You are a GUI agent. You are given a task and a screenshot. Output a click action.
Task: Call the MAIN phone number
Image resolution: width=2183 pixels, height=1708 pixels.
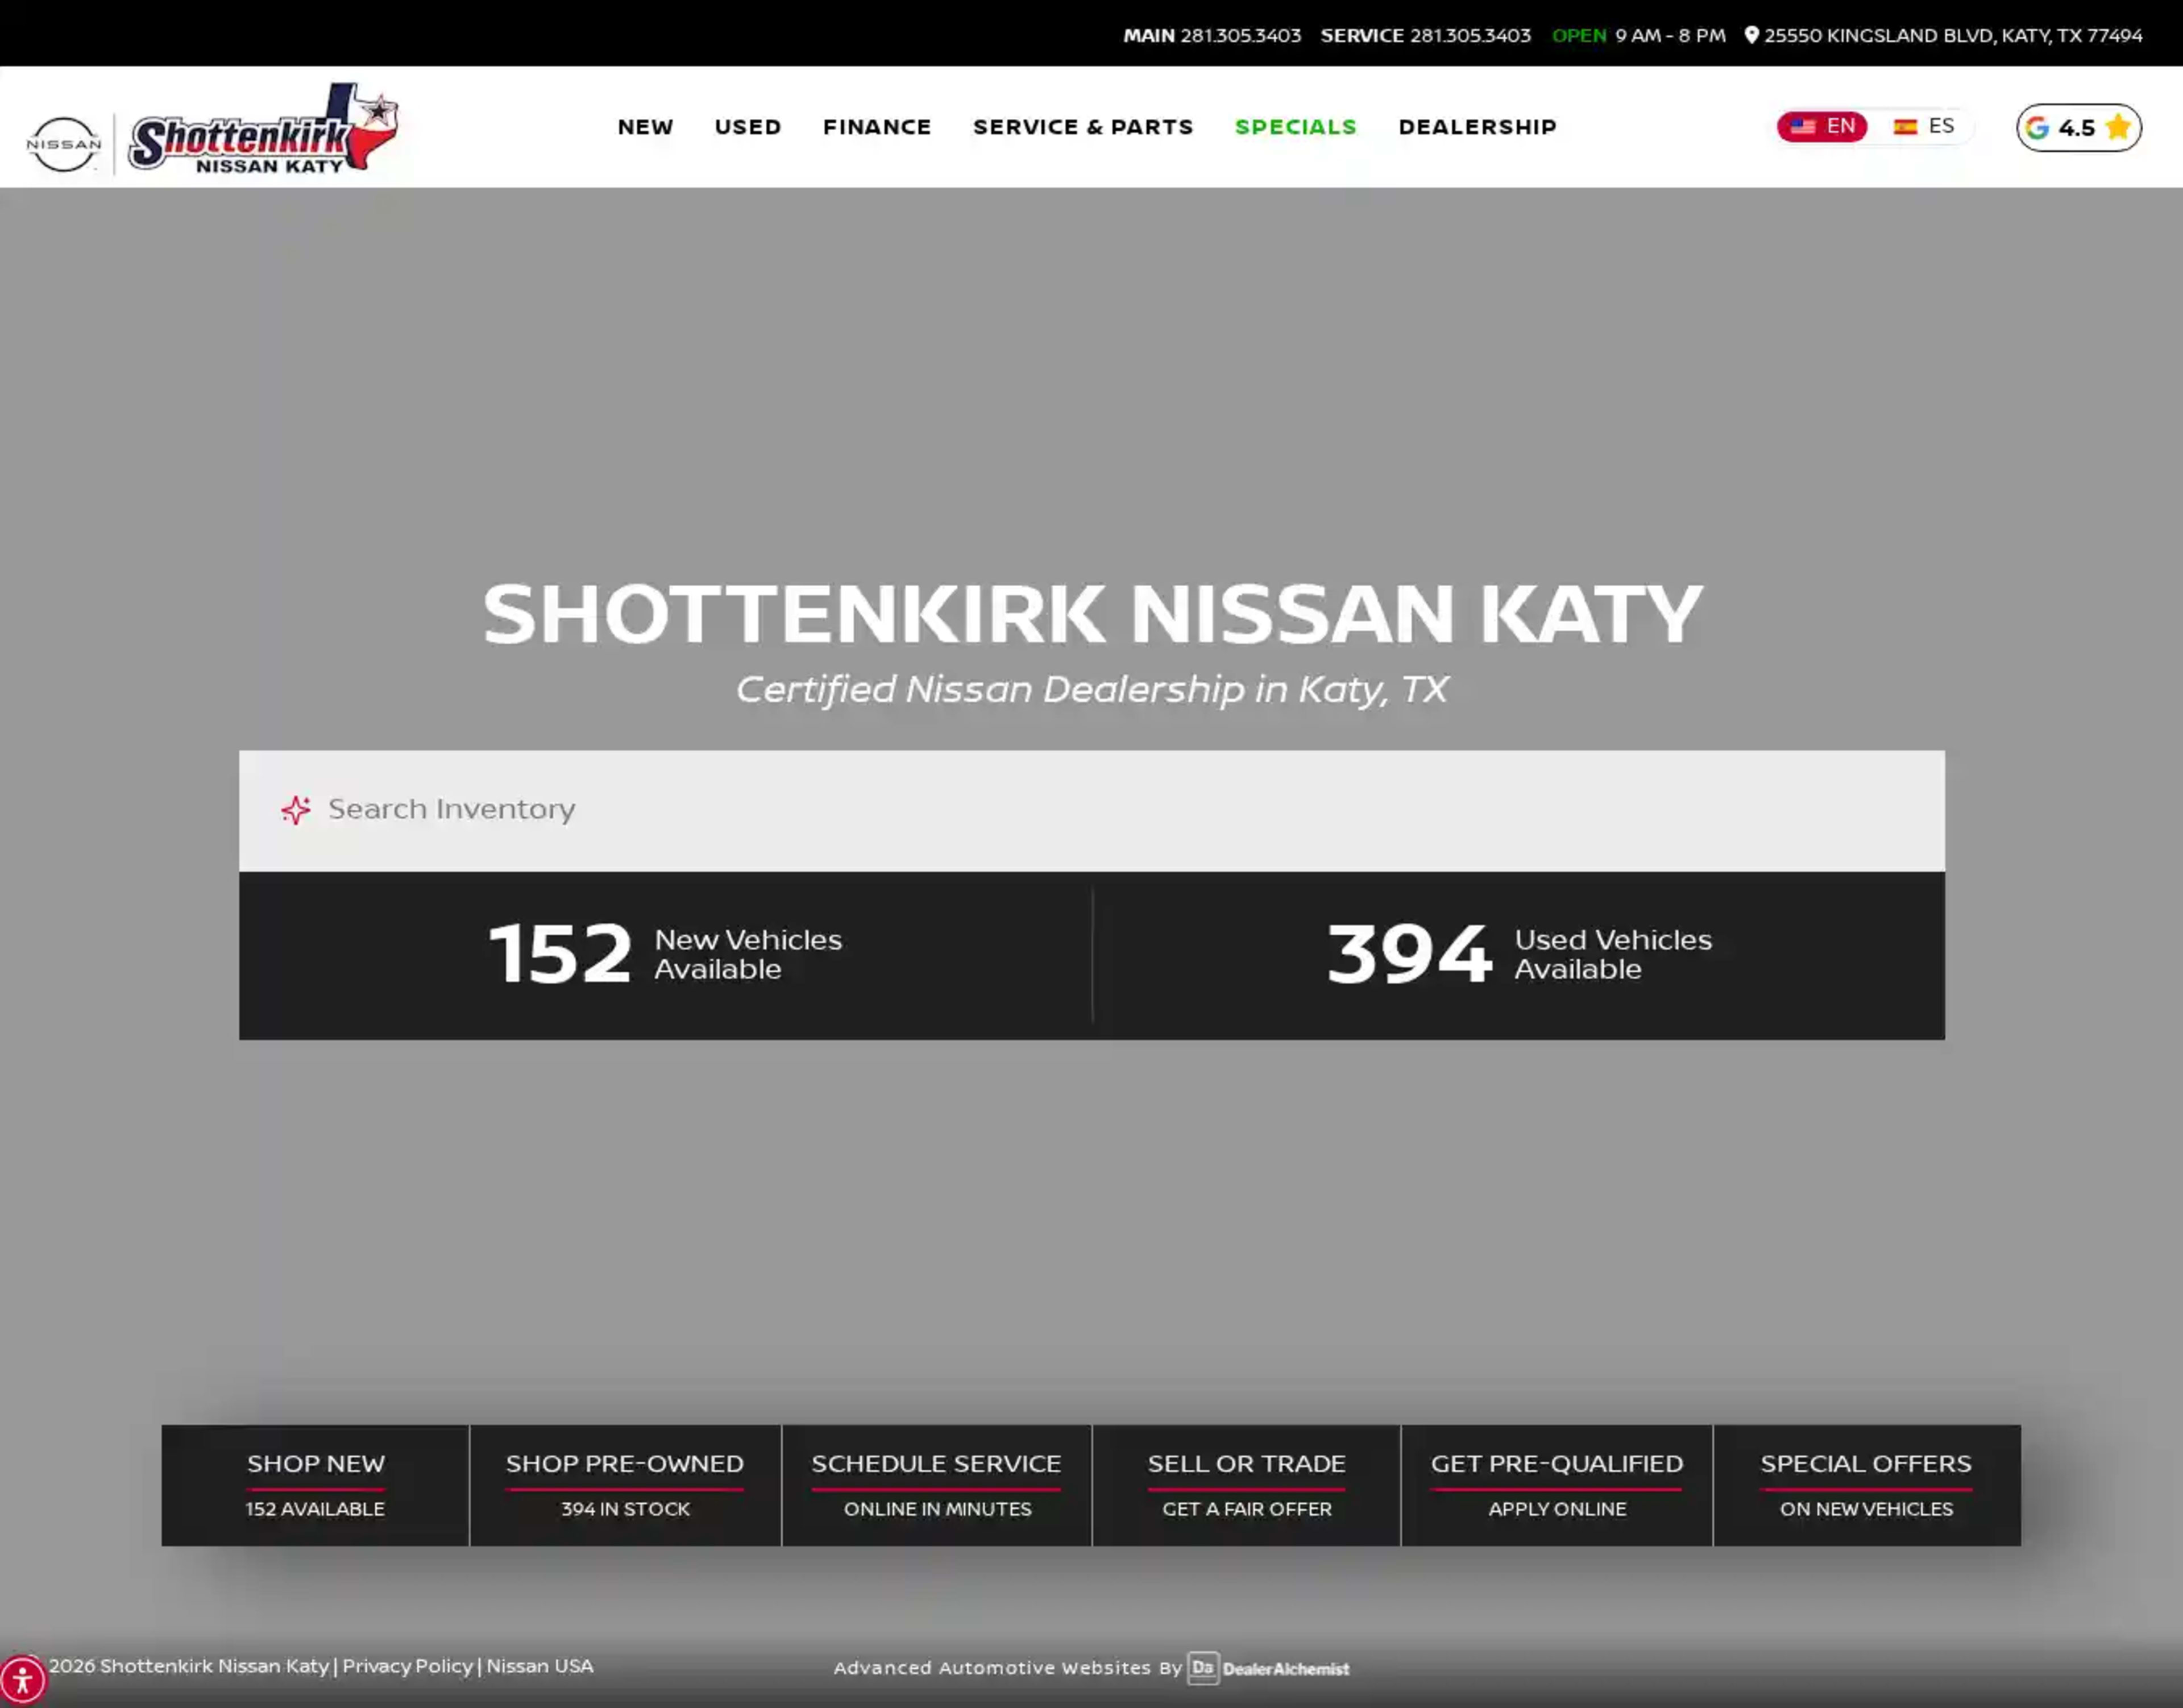coord(1212,35)
